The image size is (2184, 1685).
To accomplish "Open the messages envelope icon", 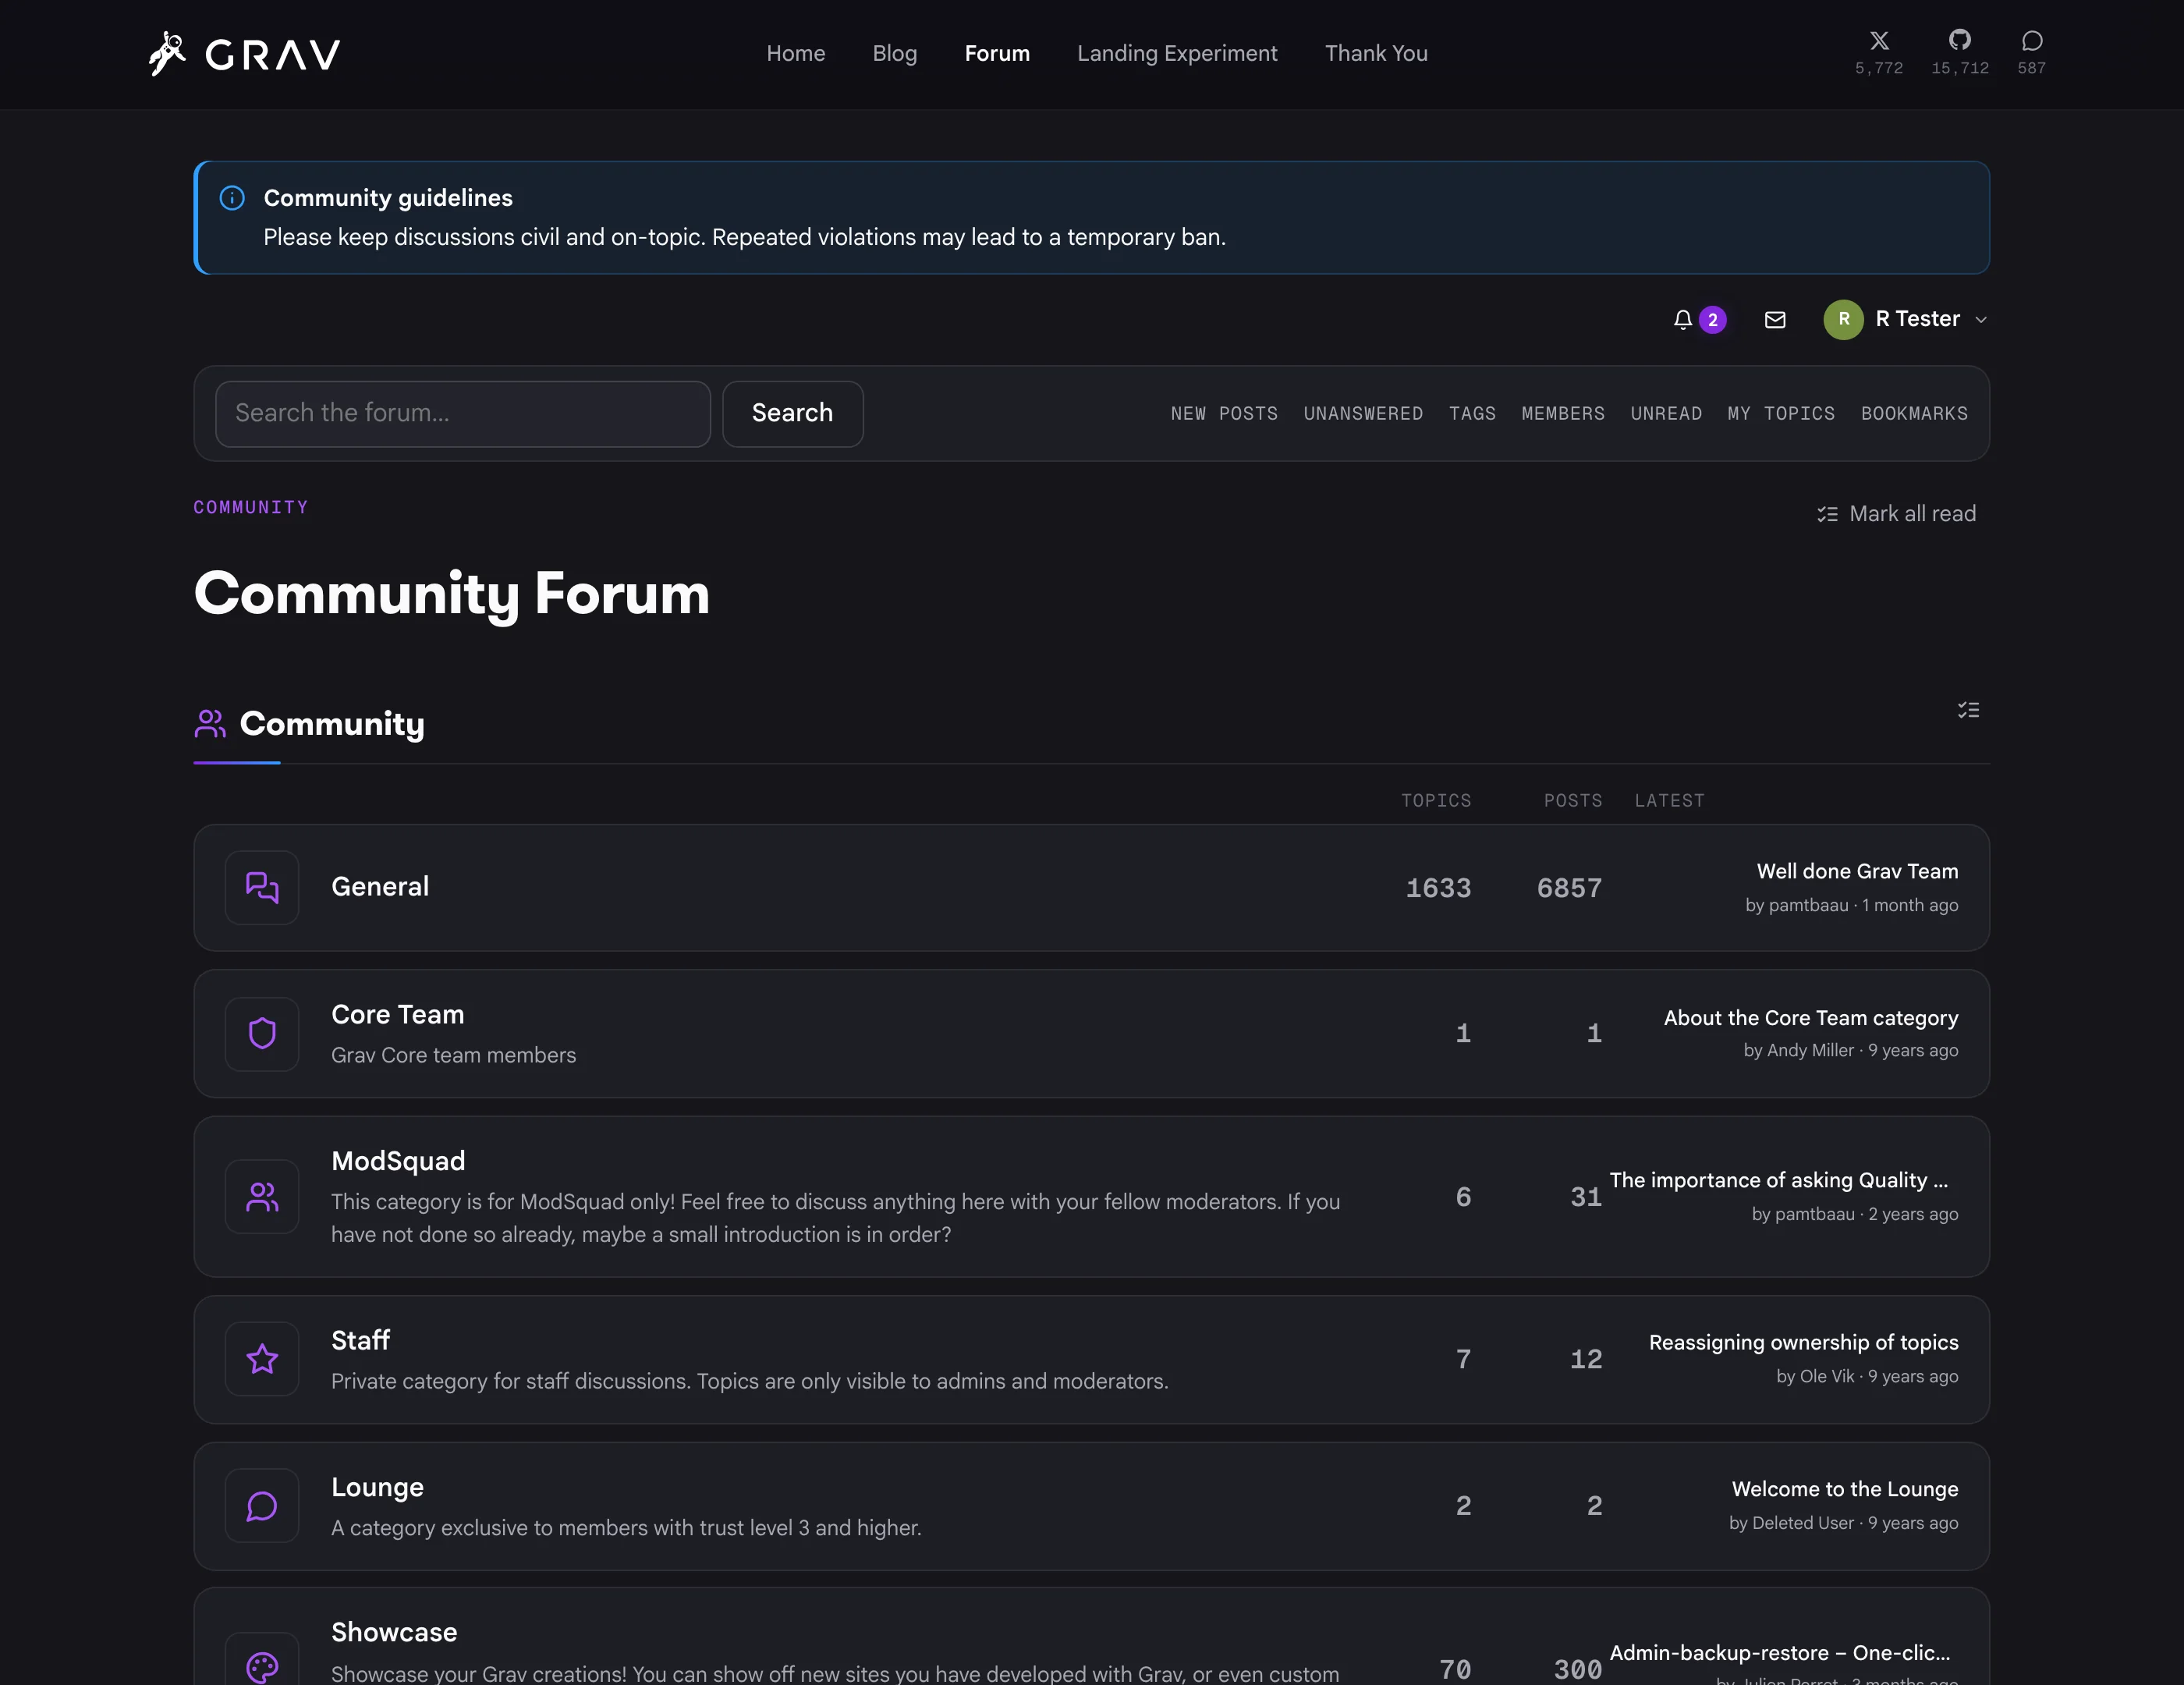I will tap(1775, 319).
